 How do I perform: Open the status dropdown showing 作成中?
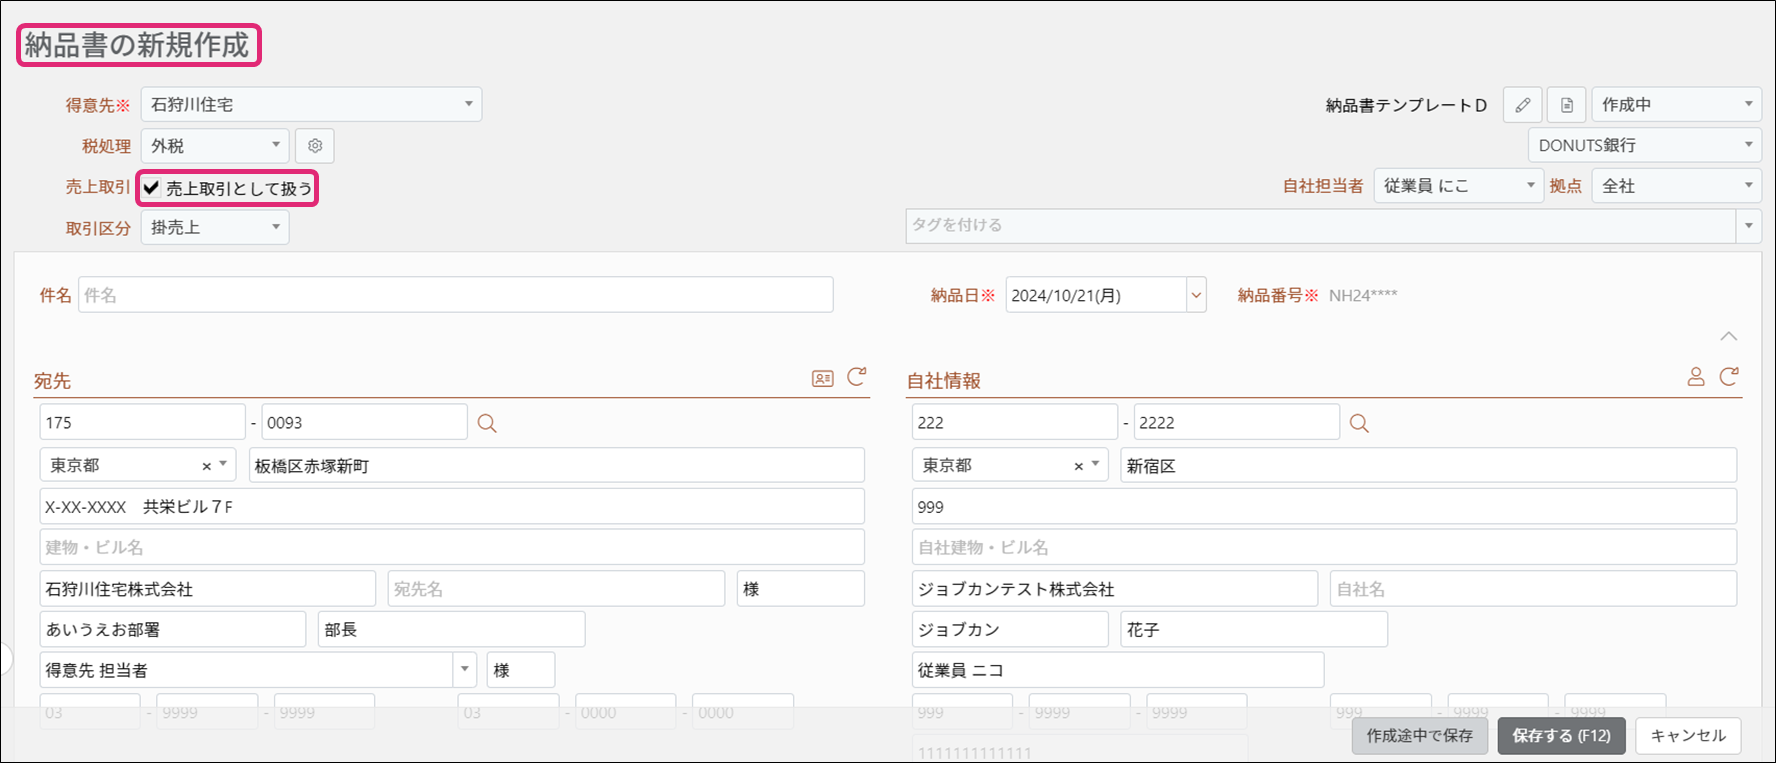tap(1676, 105)
